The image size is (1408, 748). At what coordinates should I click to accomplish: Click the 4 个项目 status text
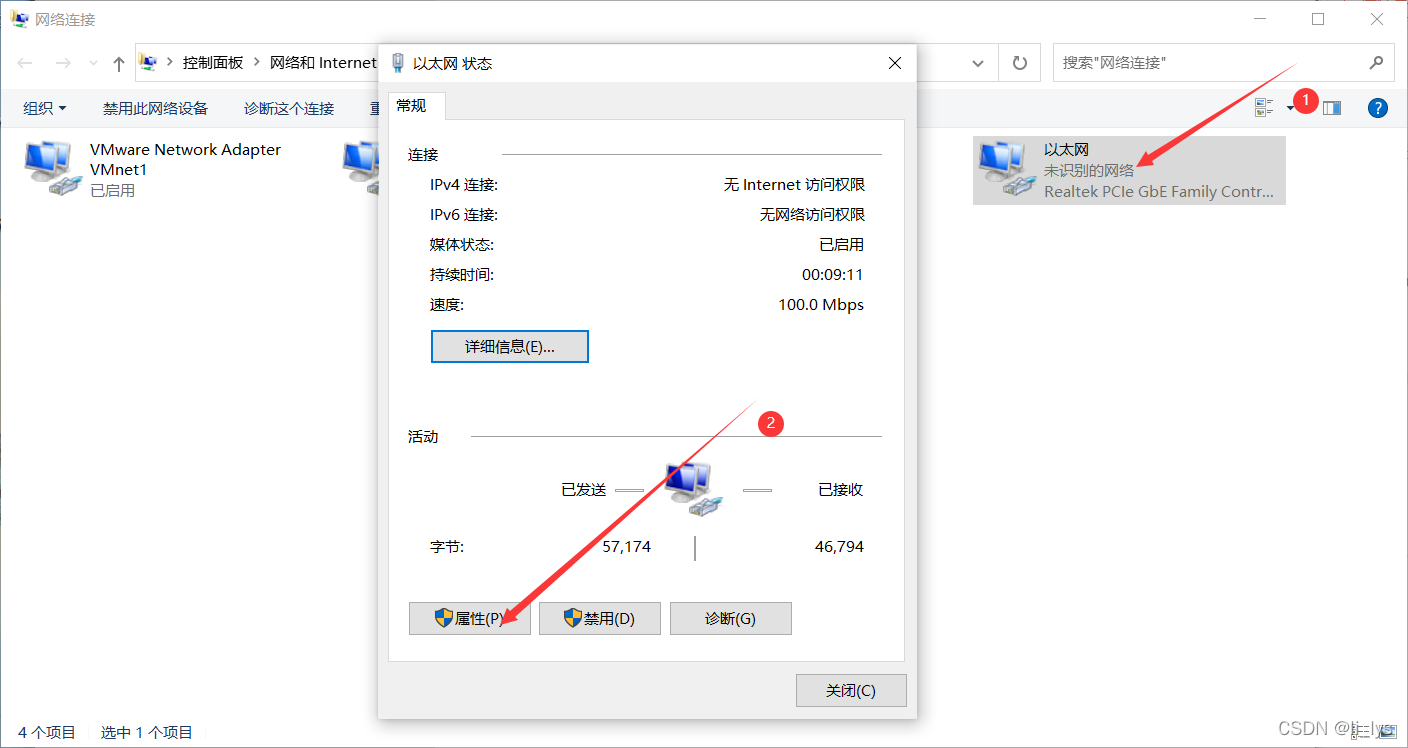[47, 732]
